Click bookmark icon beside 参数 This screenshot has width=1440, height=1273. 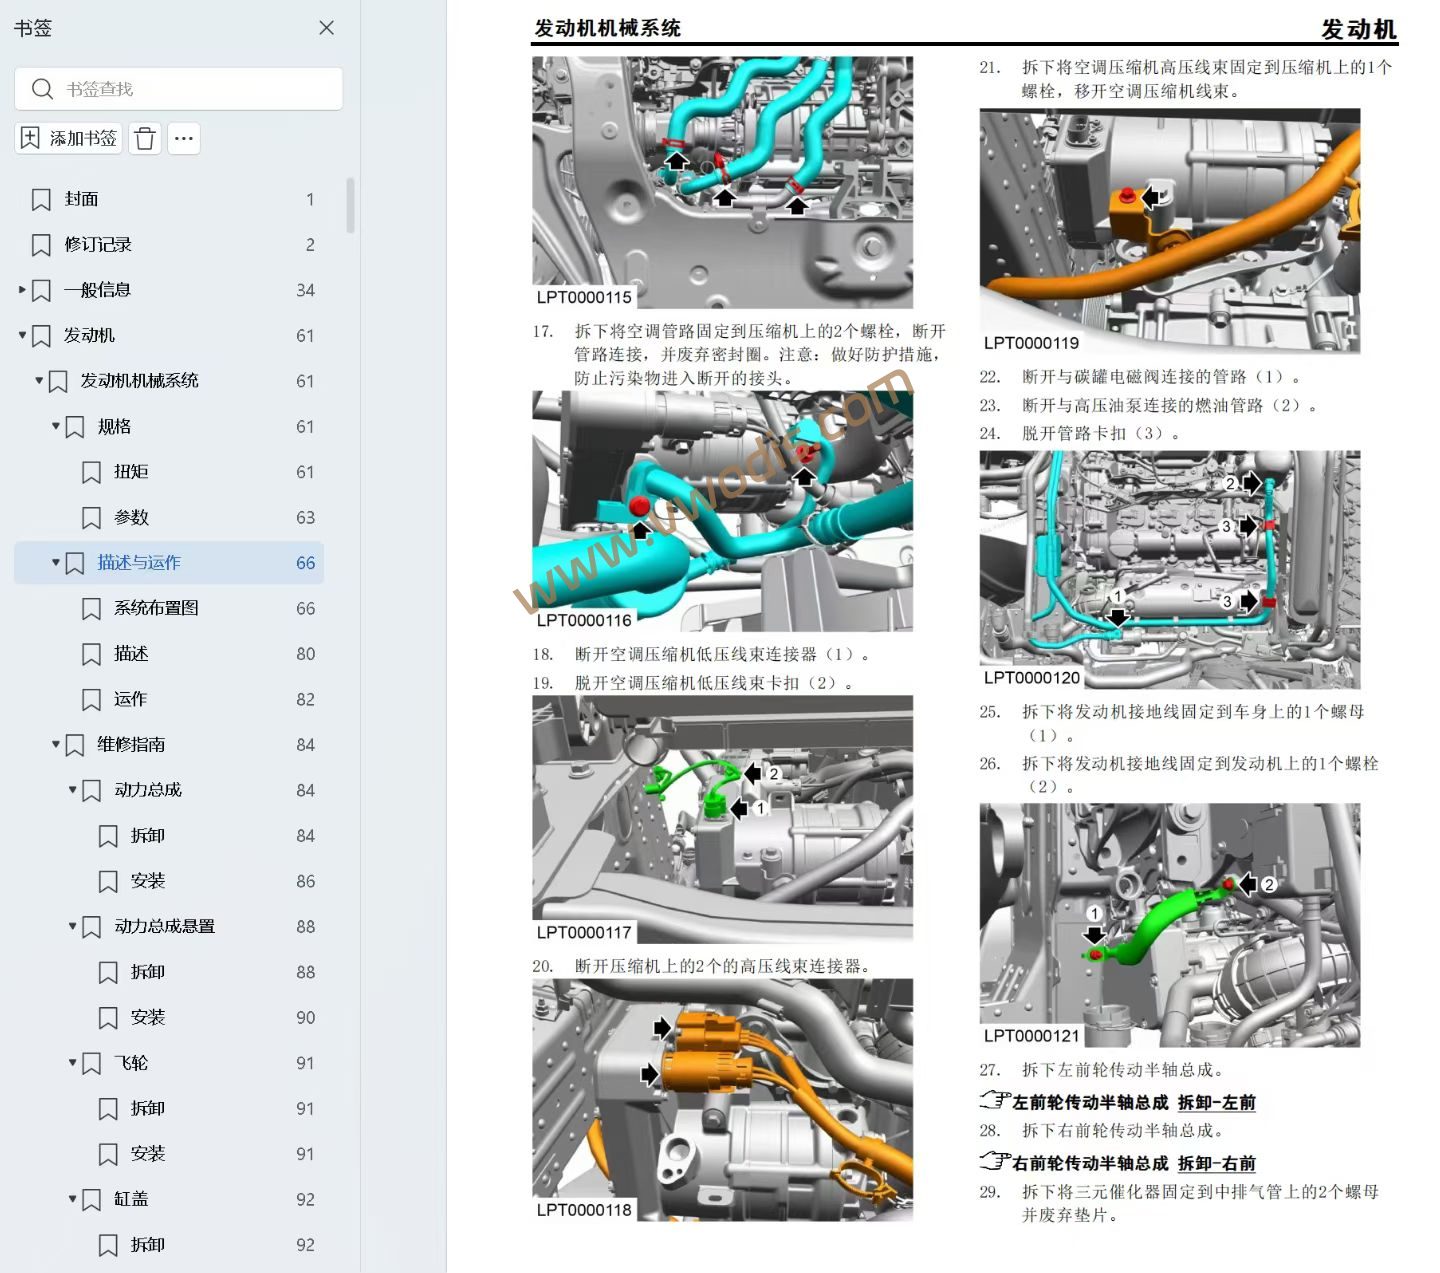pos(91,517)
